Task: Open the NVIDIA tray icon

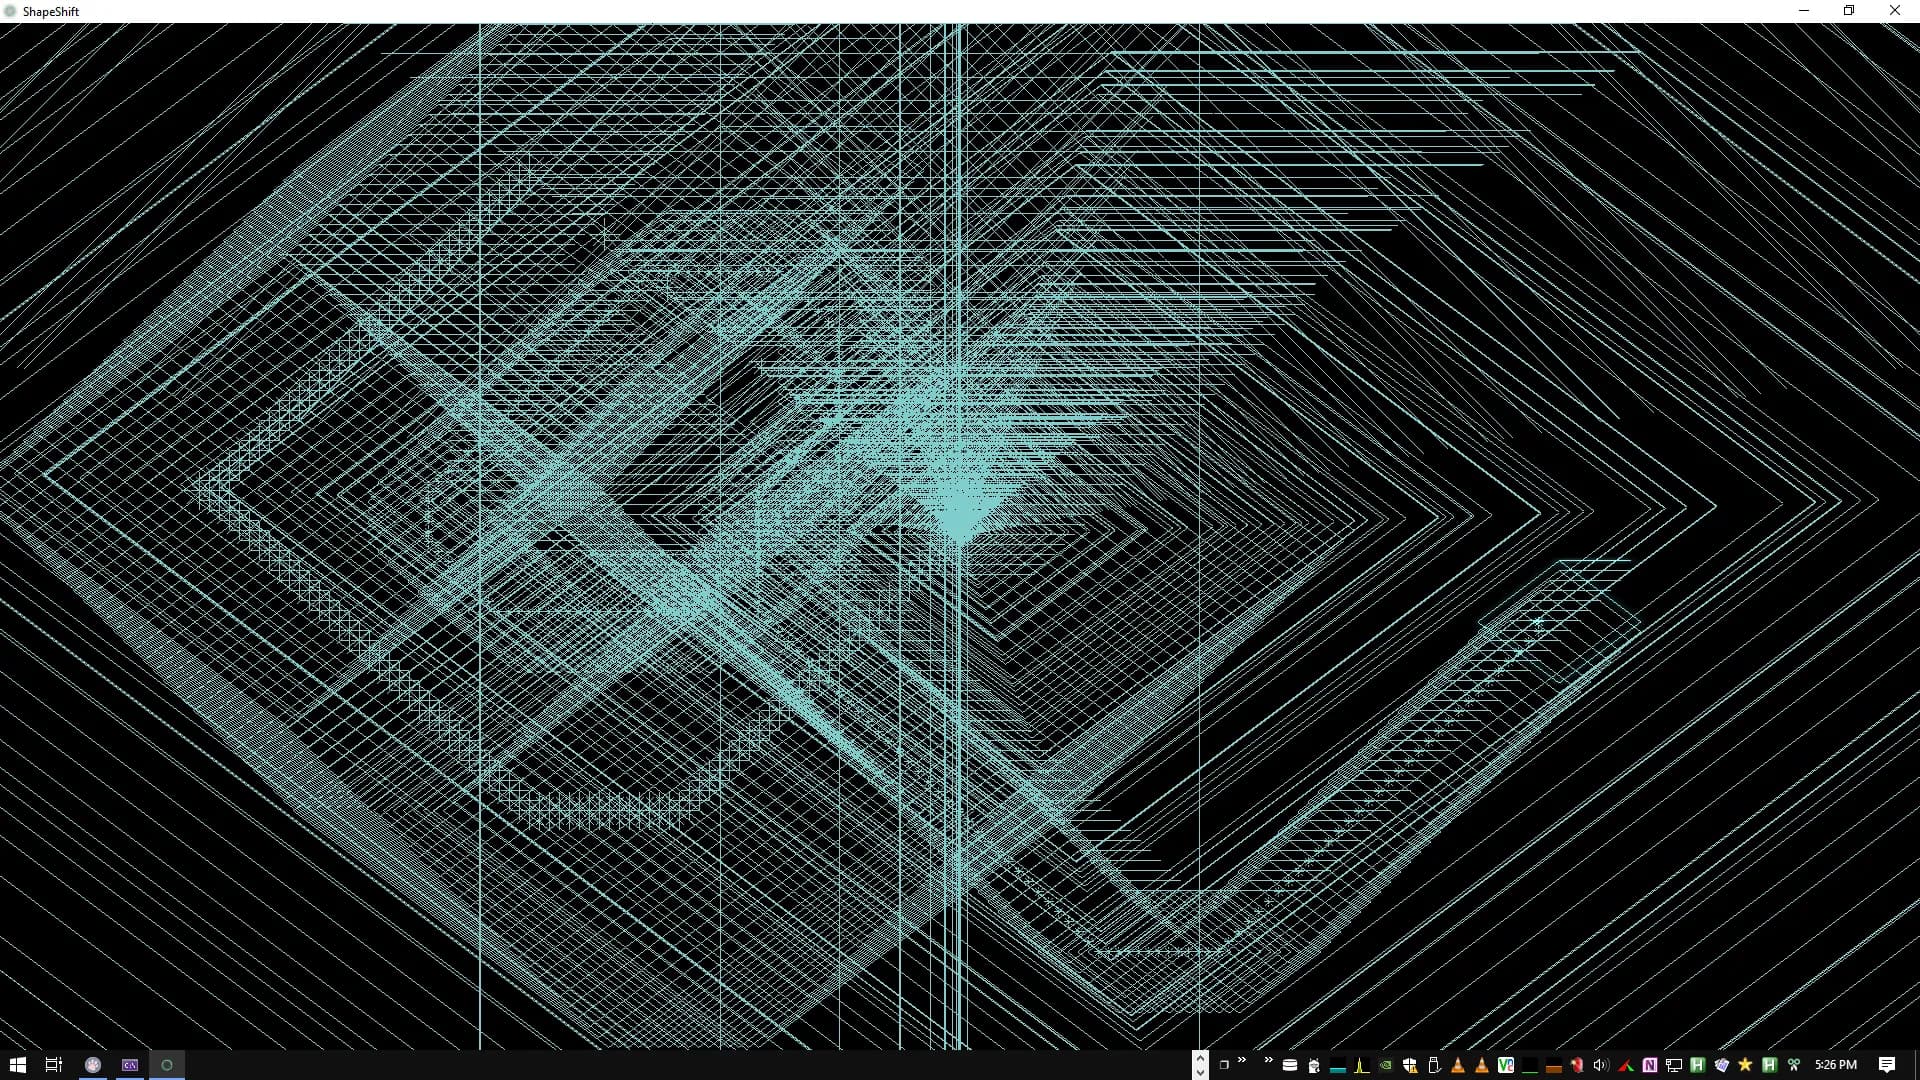Action: tap(1386, 1065)
